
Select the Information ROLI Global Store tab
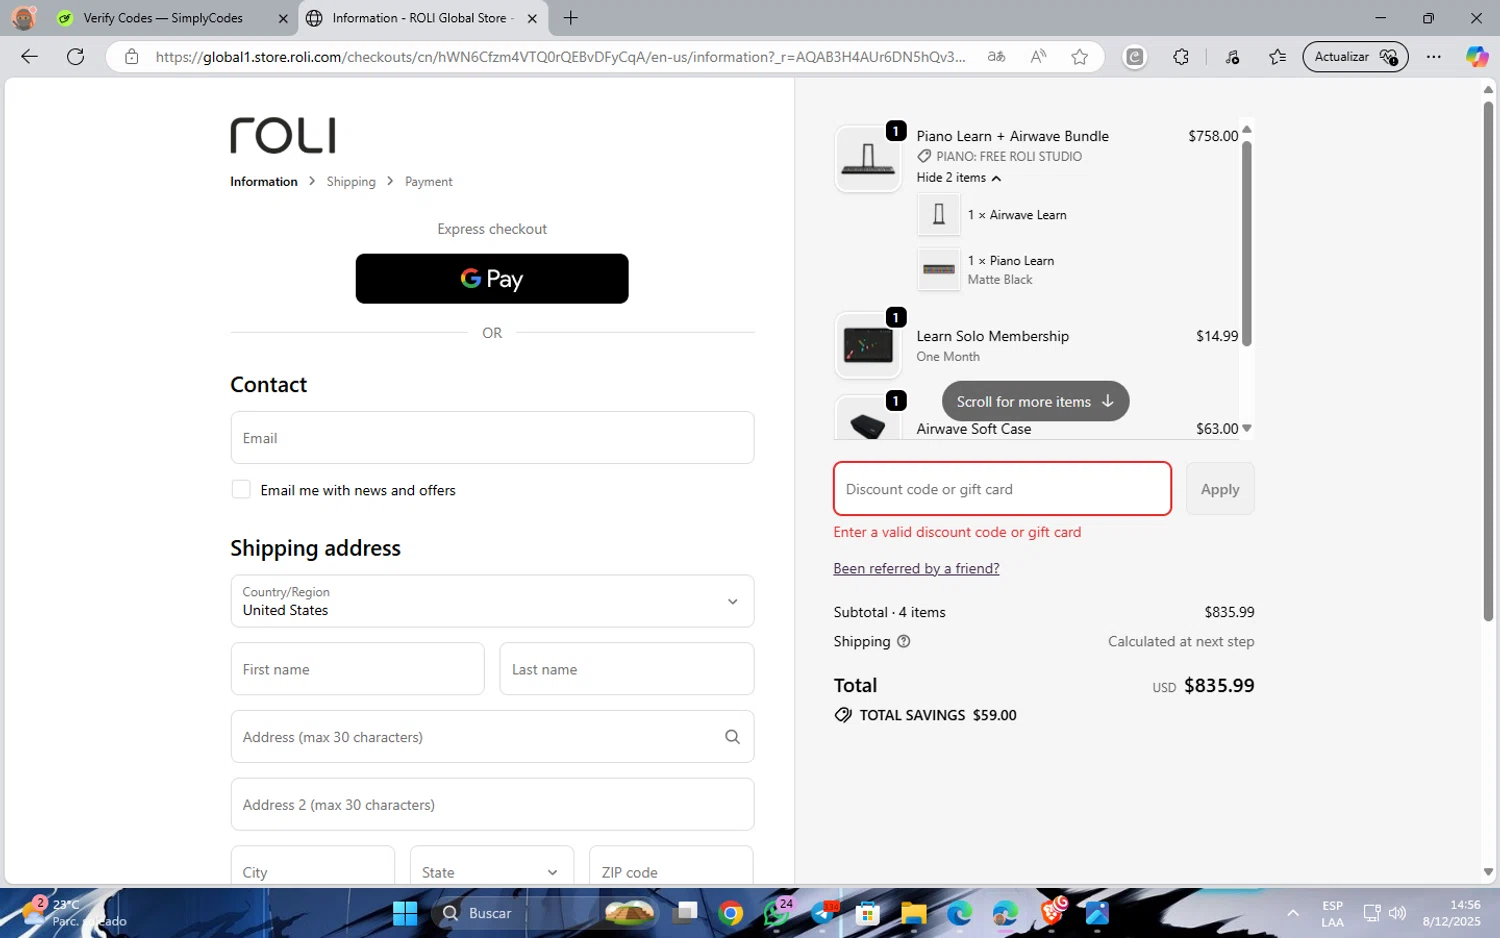tap(422, 18)
